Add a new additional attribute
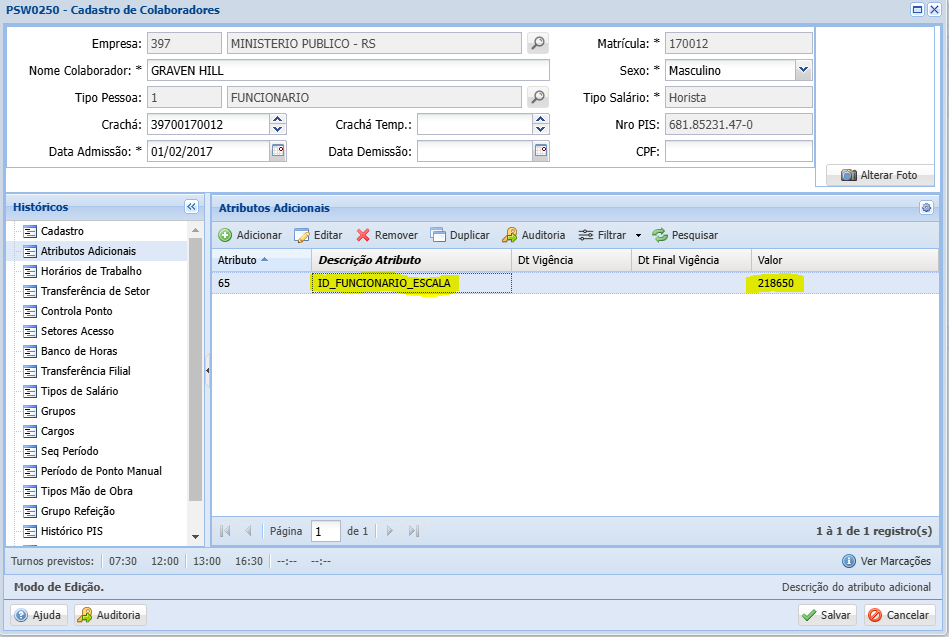The height and width of the screenshot is (637, 949). tap(250, 235)
